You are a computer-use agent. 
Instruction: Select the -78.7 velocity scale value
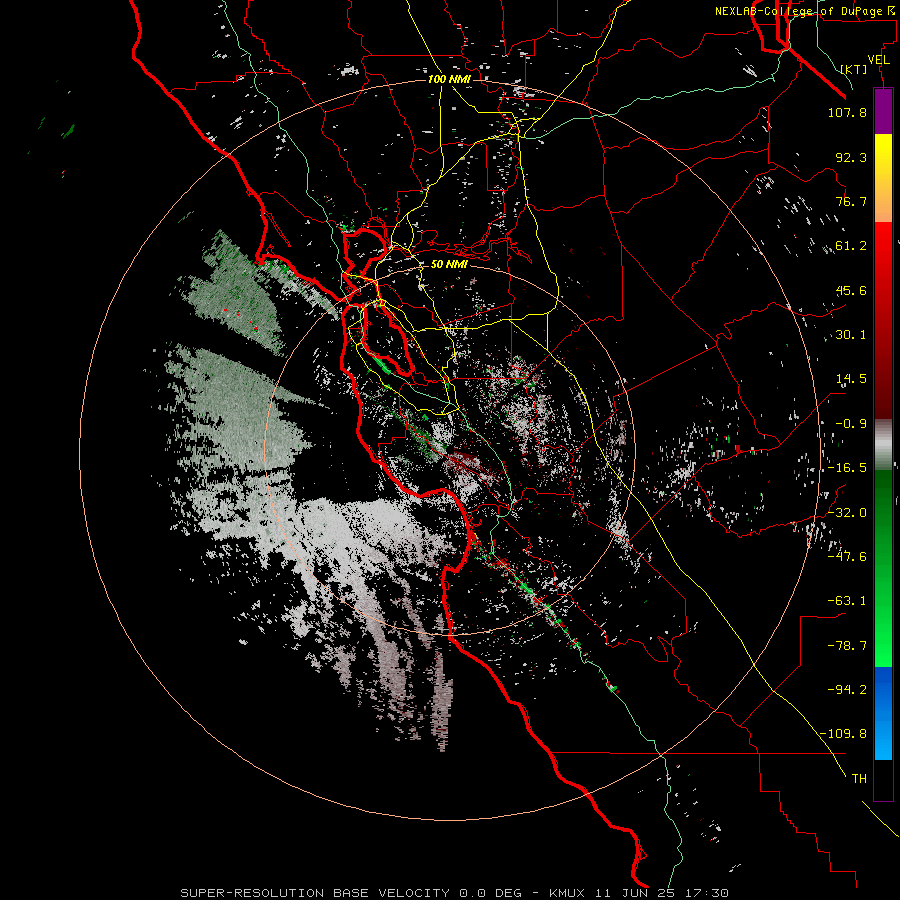tap(847, 646)
